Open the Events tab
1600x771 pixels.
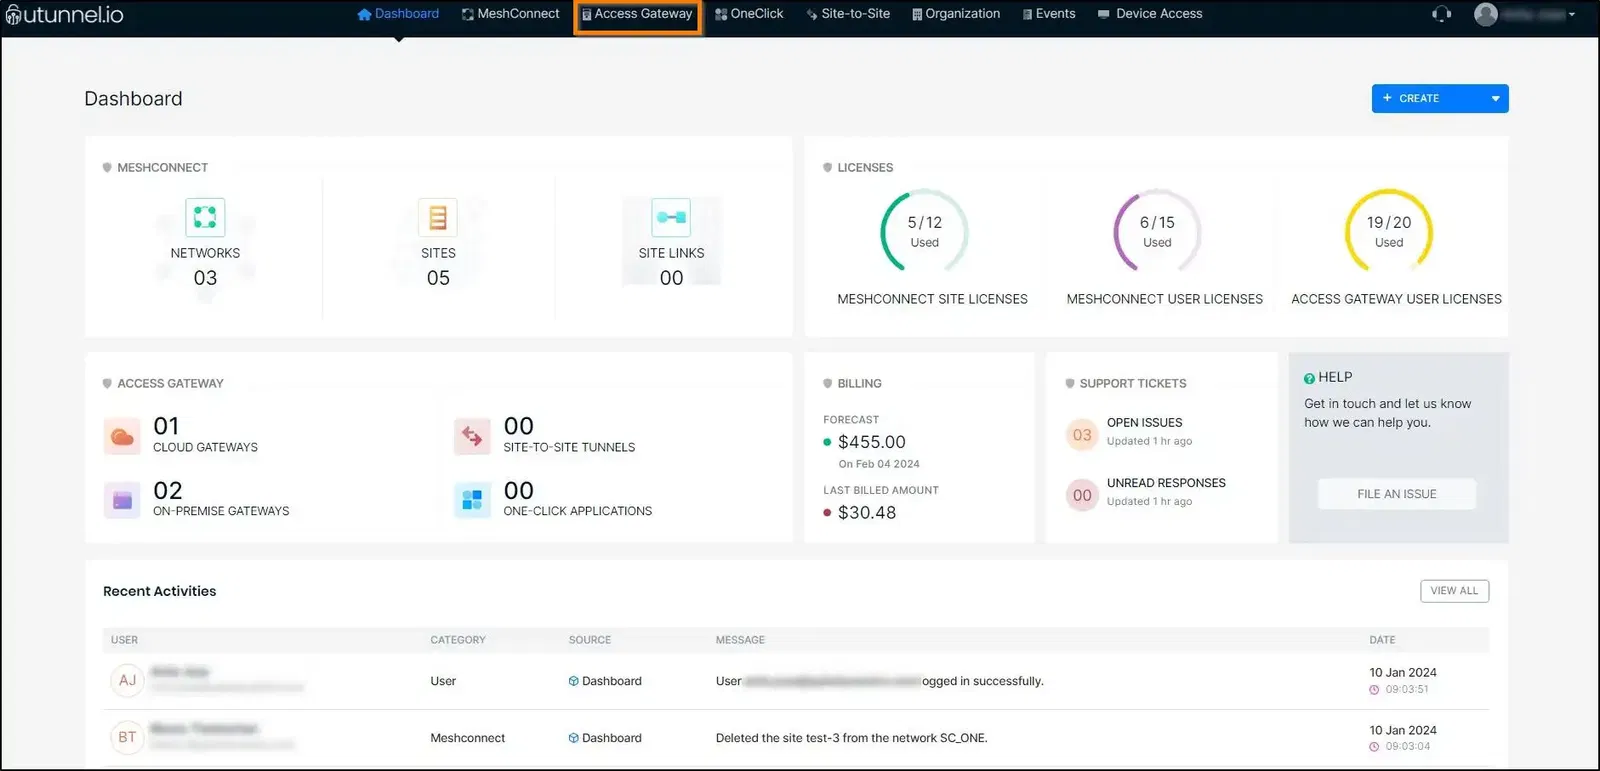tap(1049, 14)
